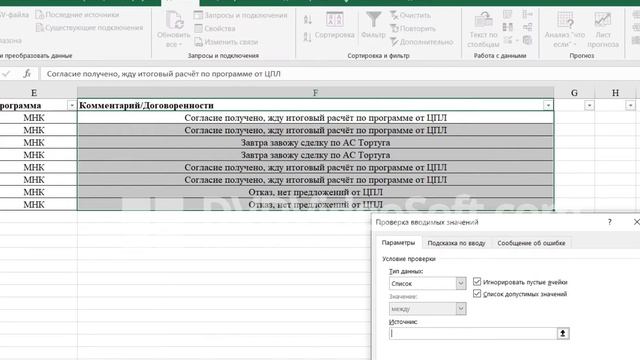
Task: Click the Data Validation ribbon icon
Action: 509,40
